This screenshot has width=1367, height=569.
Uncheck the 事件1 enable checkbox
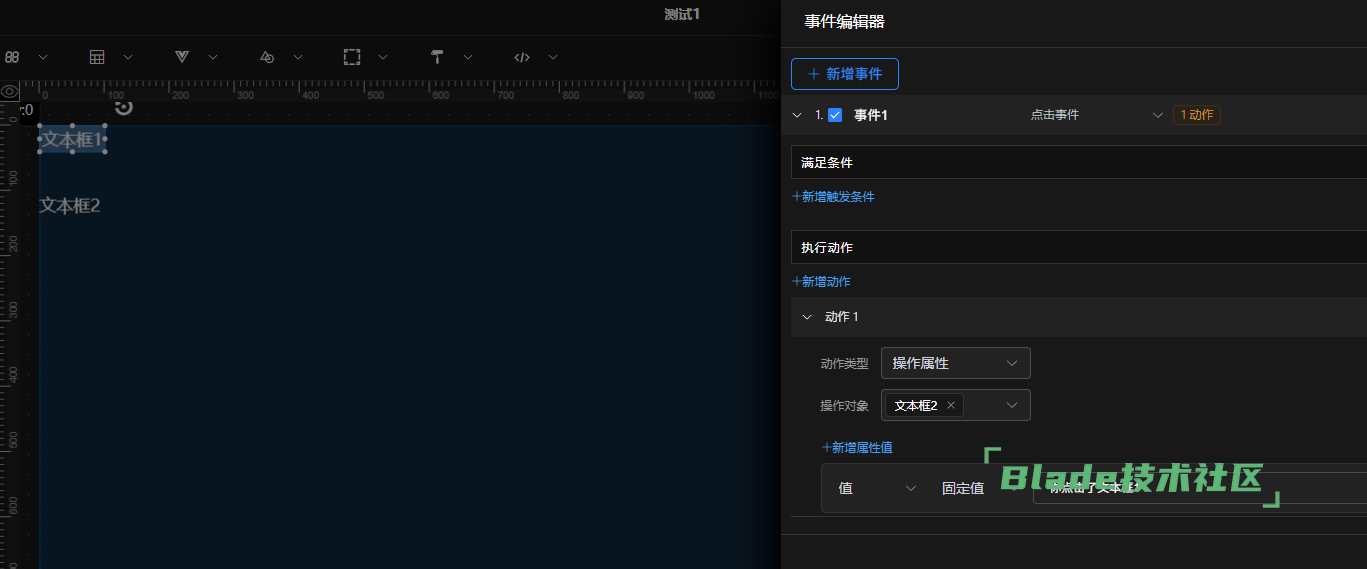pos(835,115)
